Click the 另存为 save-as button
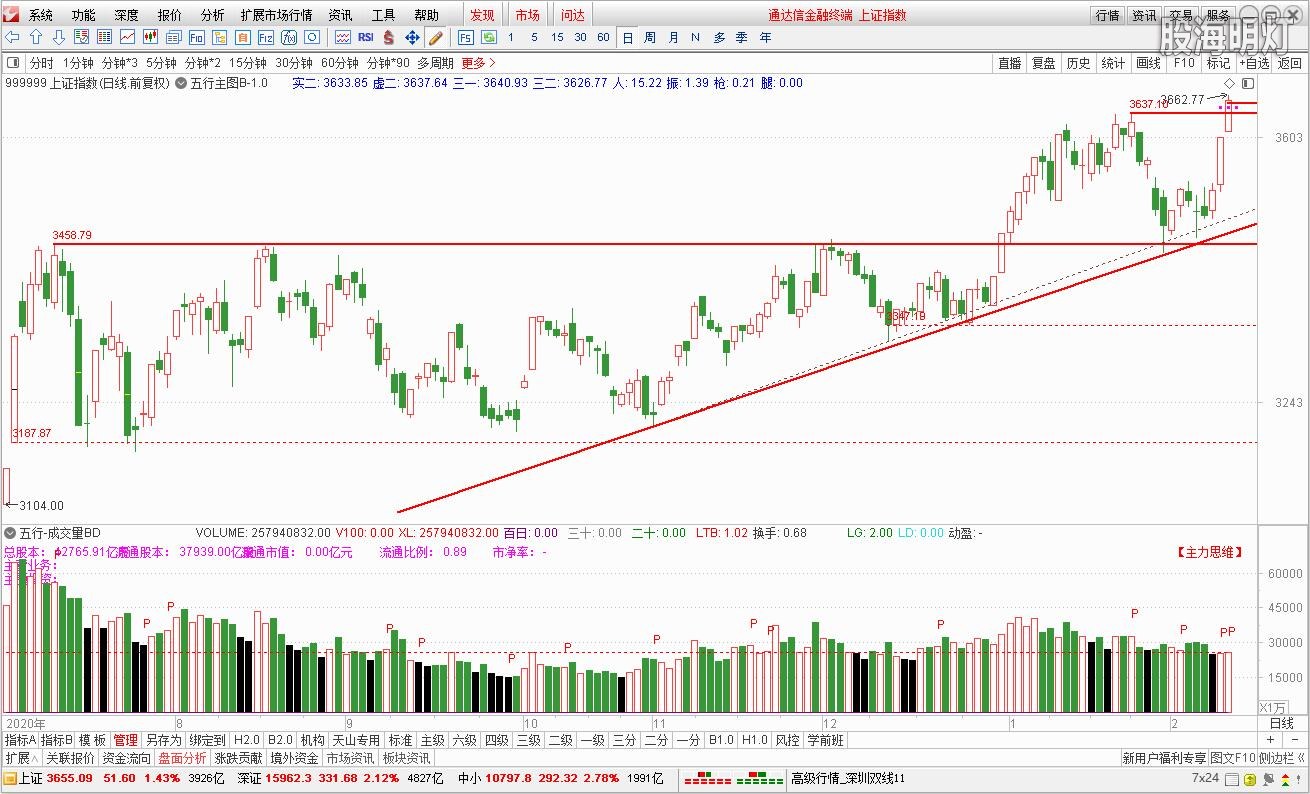 pyautogui.click(x=164, y=740)
